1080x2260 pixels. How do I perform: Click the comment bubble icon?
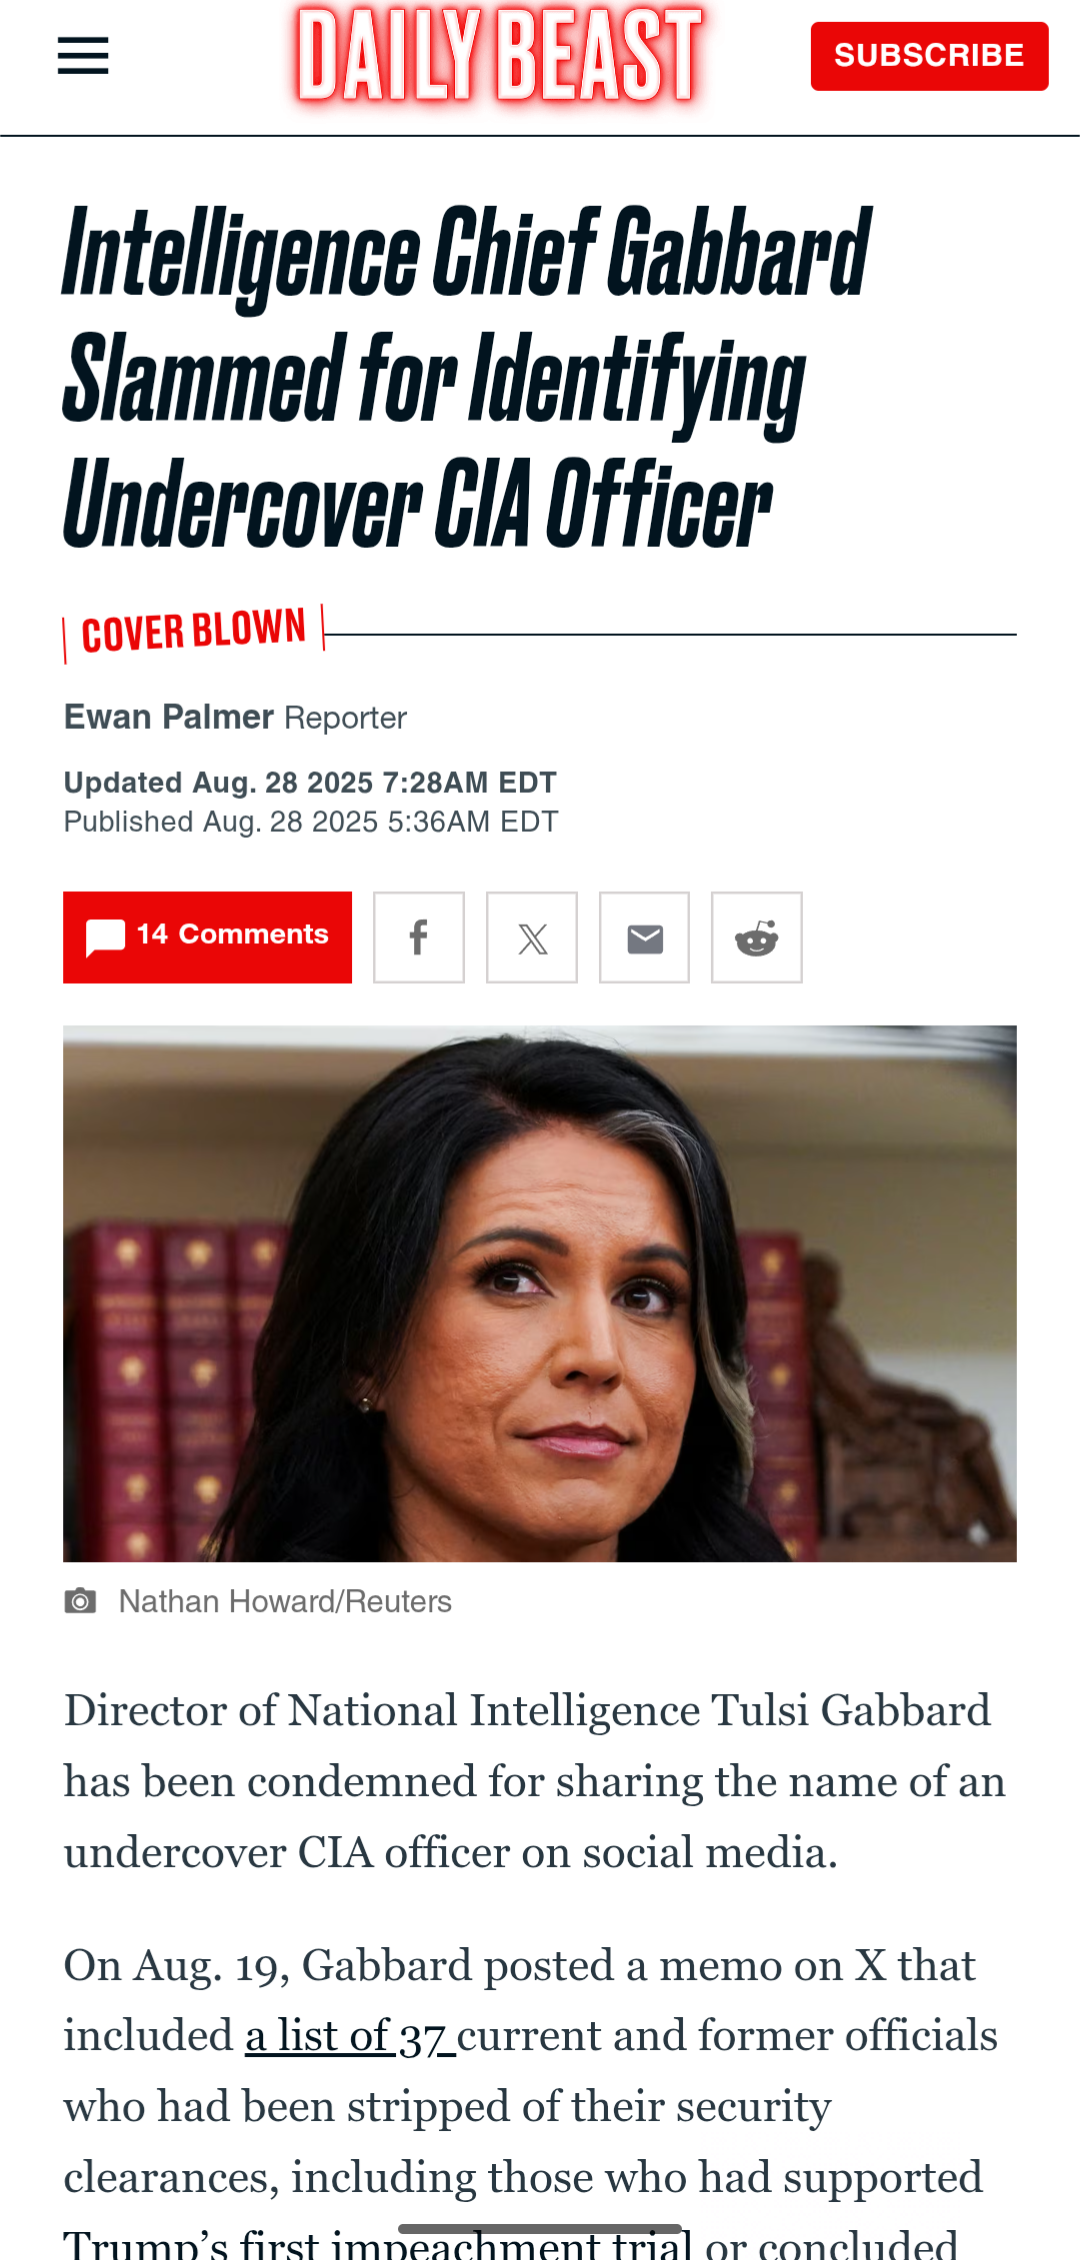coord(105,937)
